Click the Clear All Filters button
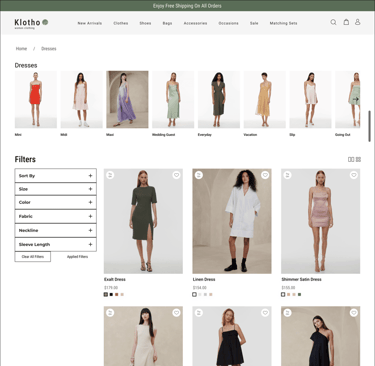375x366 pixels. click(x=33, y=257)
